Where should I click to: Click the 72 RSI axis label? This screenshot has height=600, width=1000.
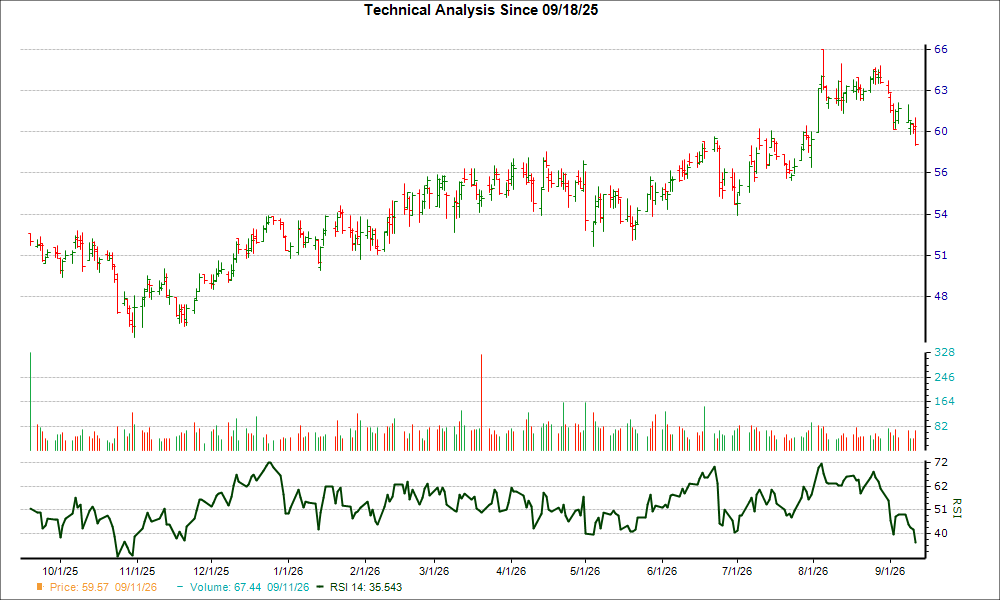tap(941, 462)
